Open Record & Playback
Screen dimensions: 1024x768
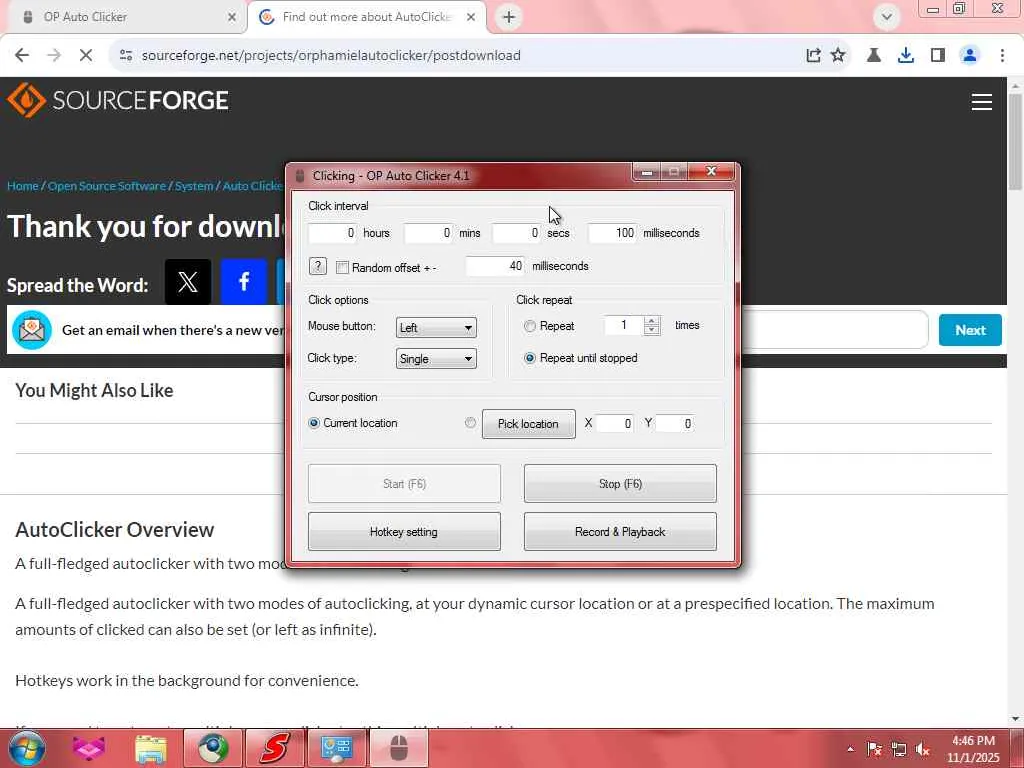(620, 532)
